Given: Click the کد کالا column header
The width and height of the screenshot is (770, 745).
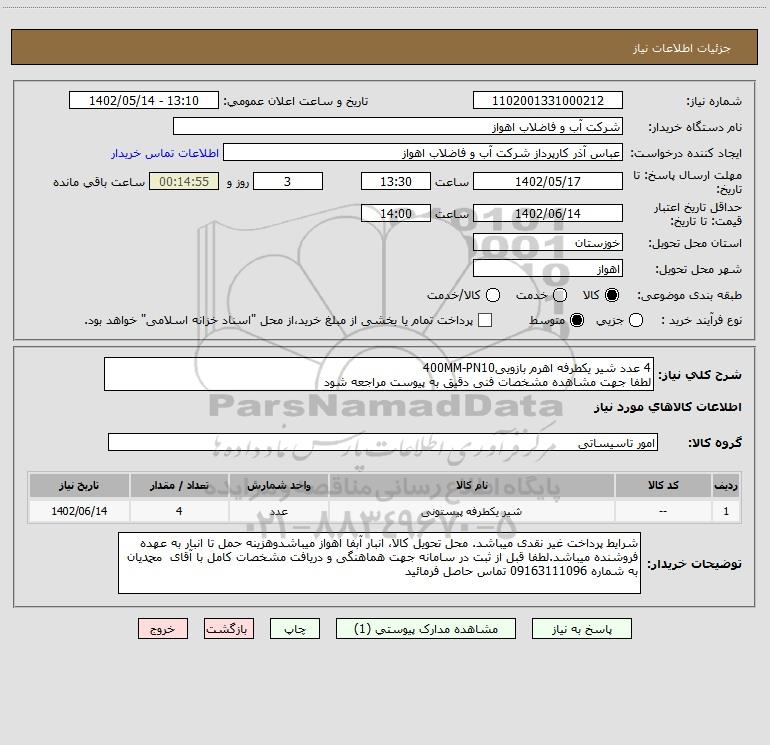Looking at the screenshot, I should tap(663, 485).
